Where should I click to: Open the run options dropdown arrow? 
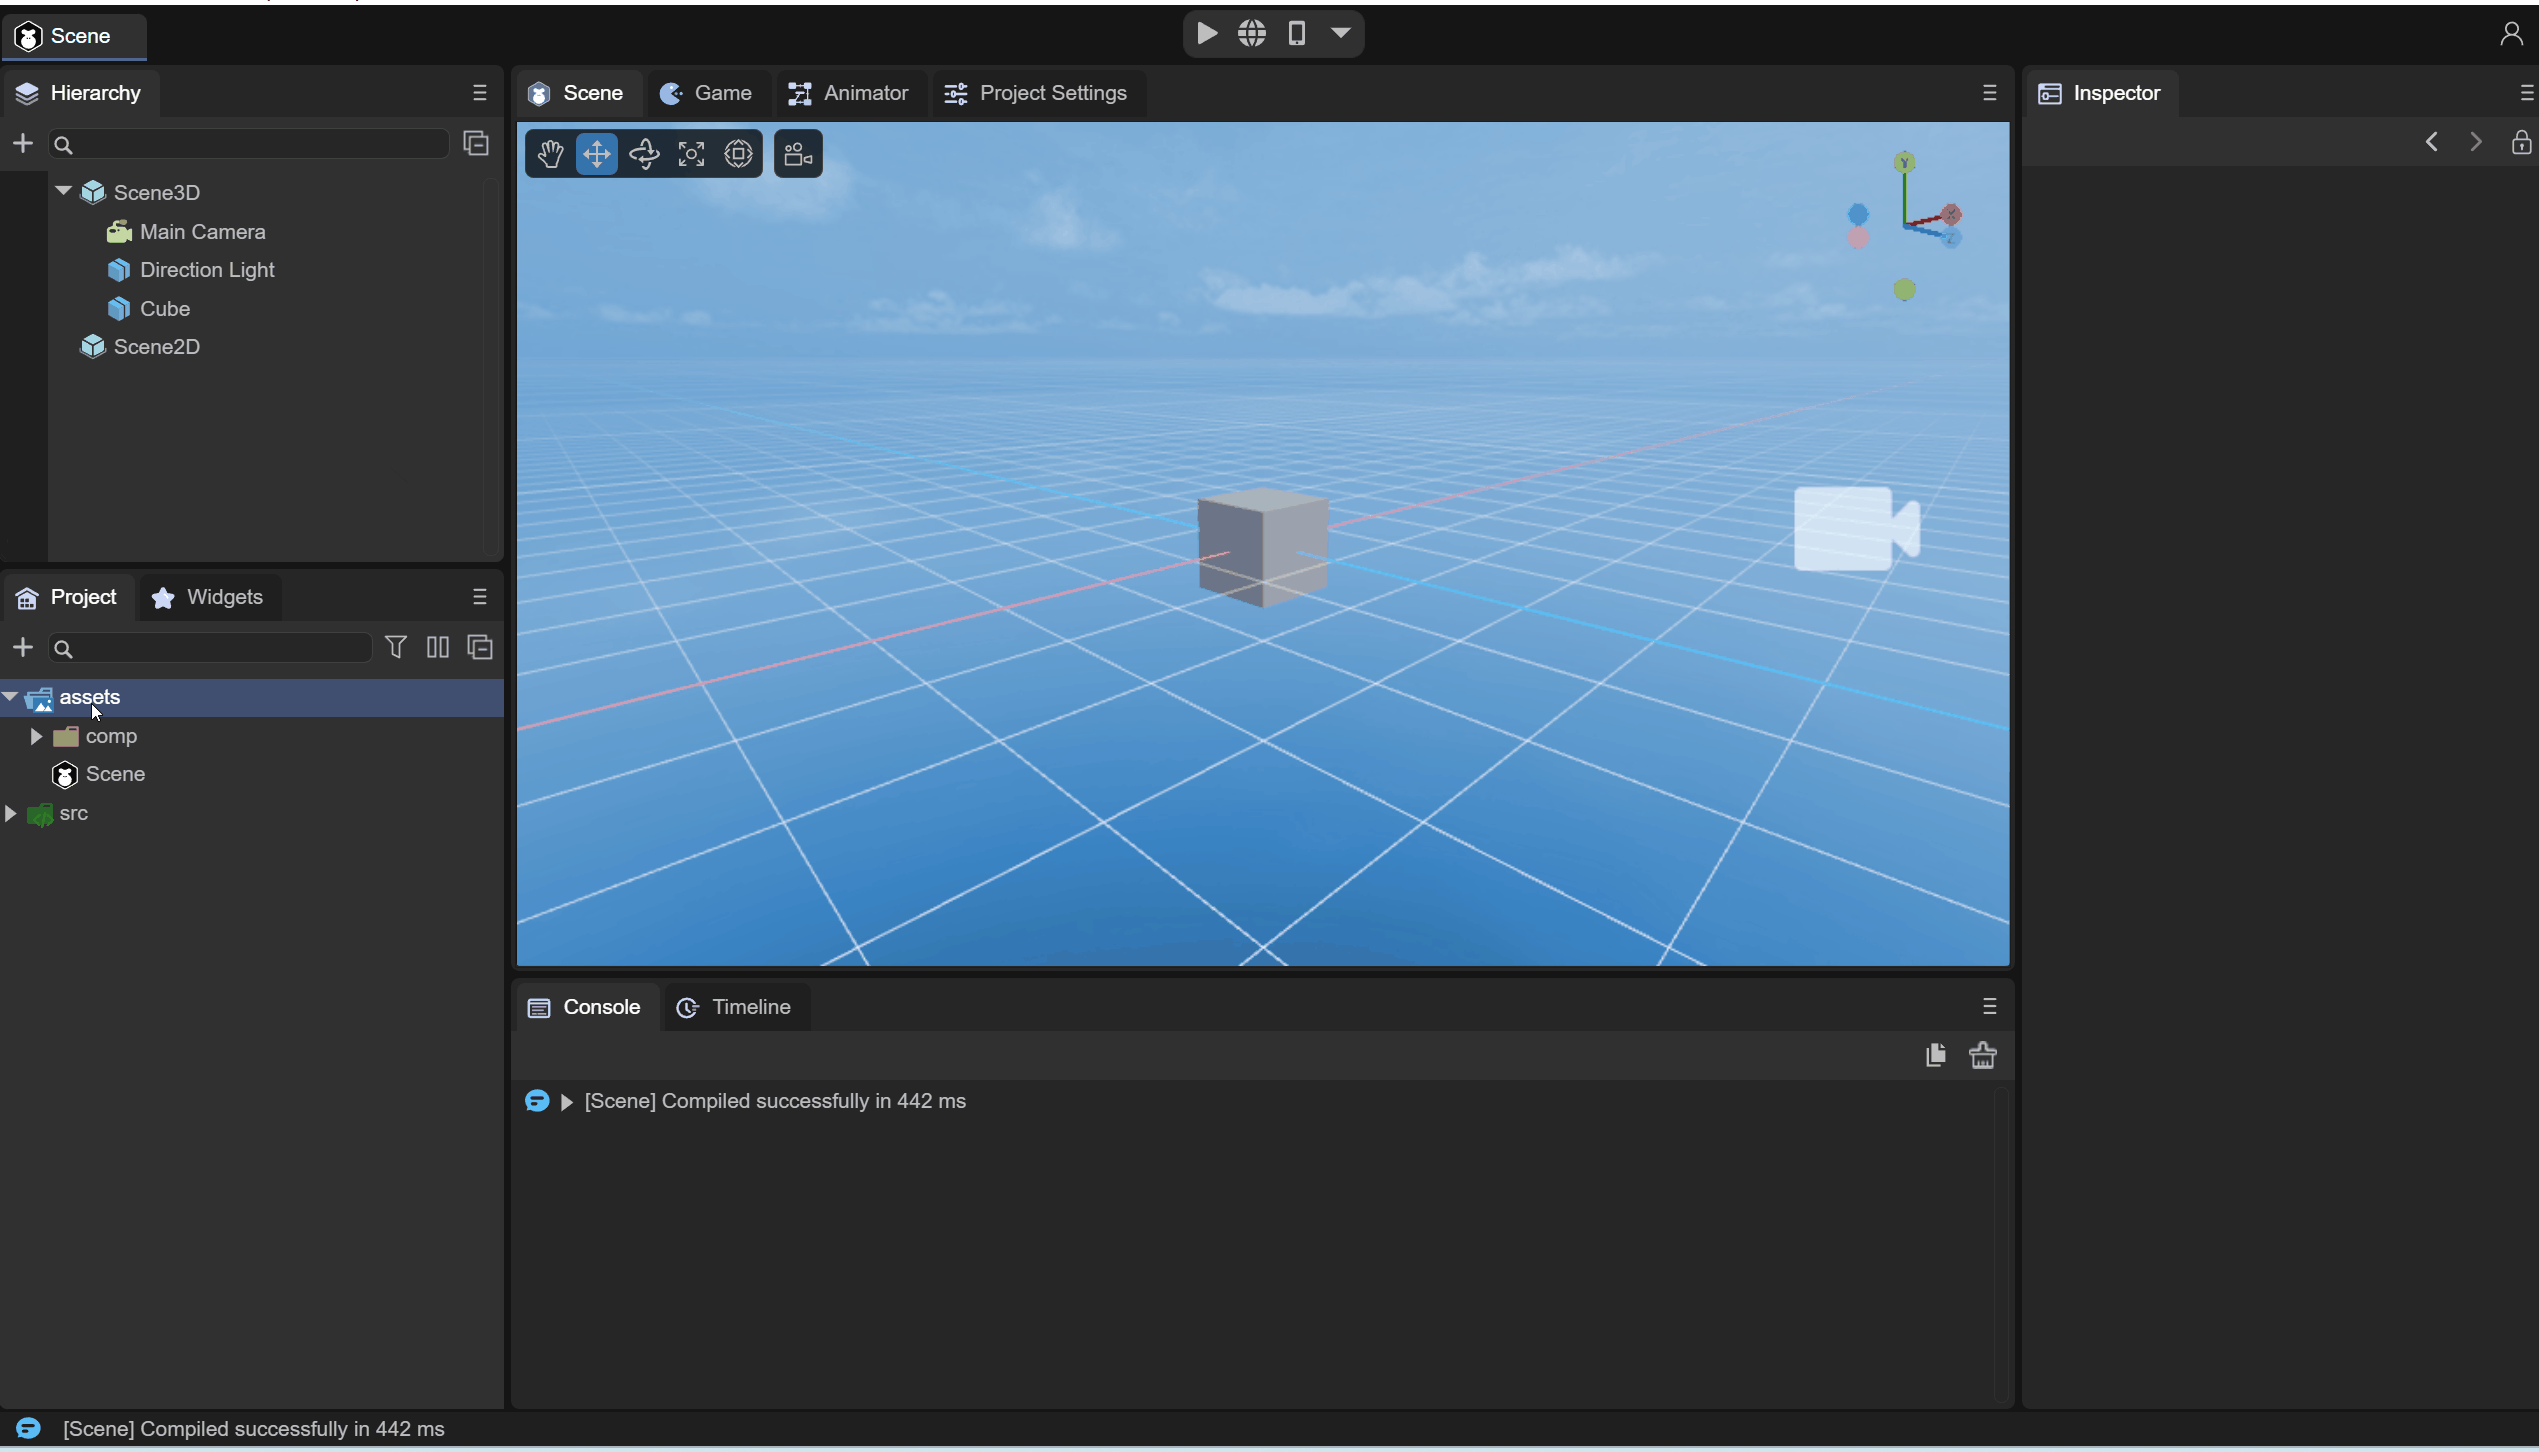pyautogui.click(x=1341, y=34)
